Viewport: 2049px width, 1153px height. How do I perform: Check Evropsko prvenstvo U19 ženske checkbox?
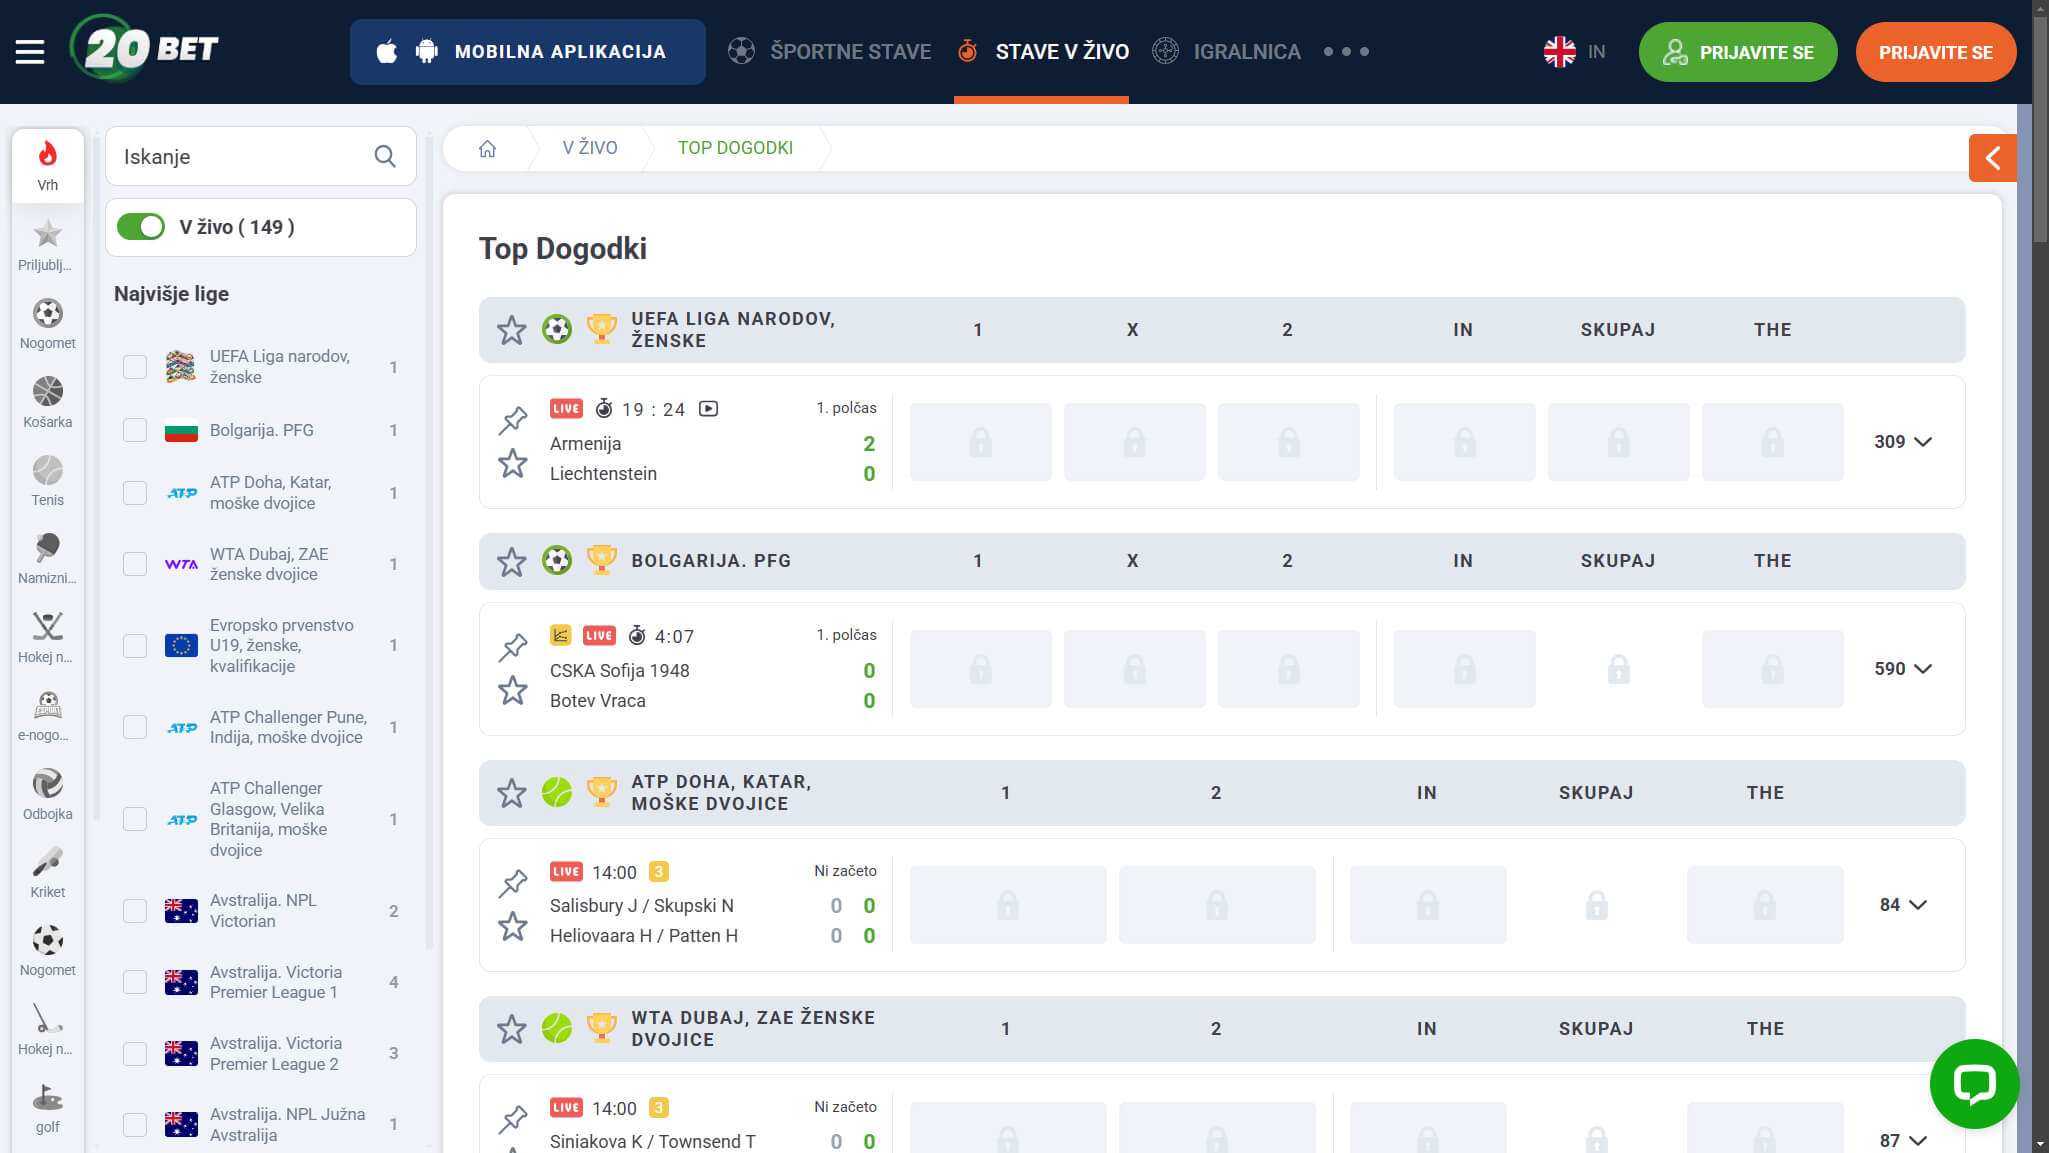(x=135, y=646)
